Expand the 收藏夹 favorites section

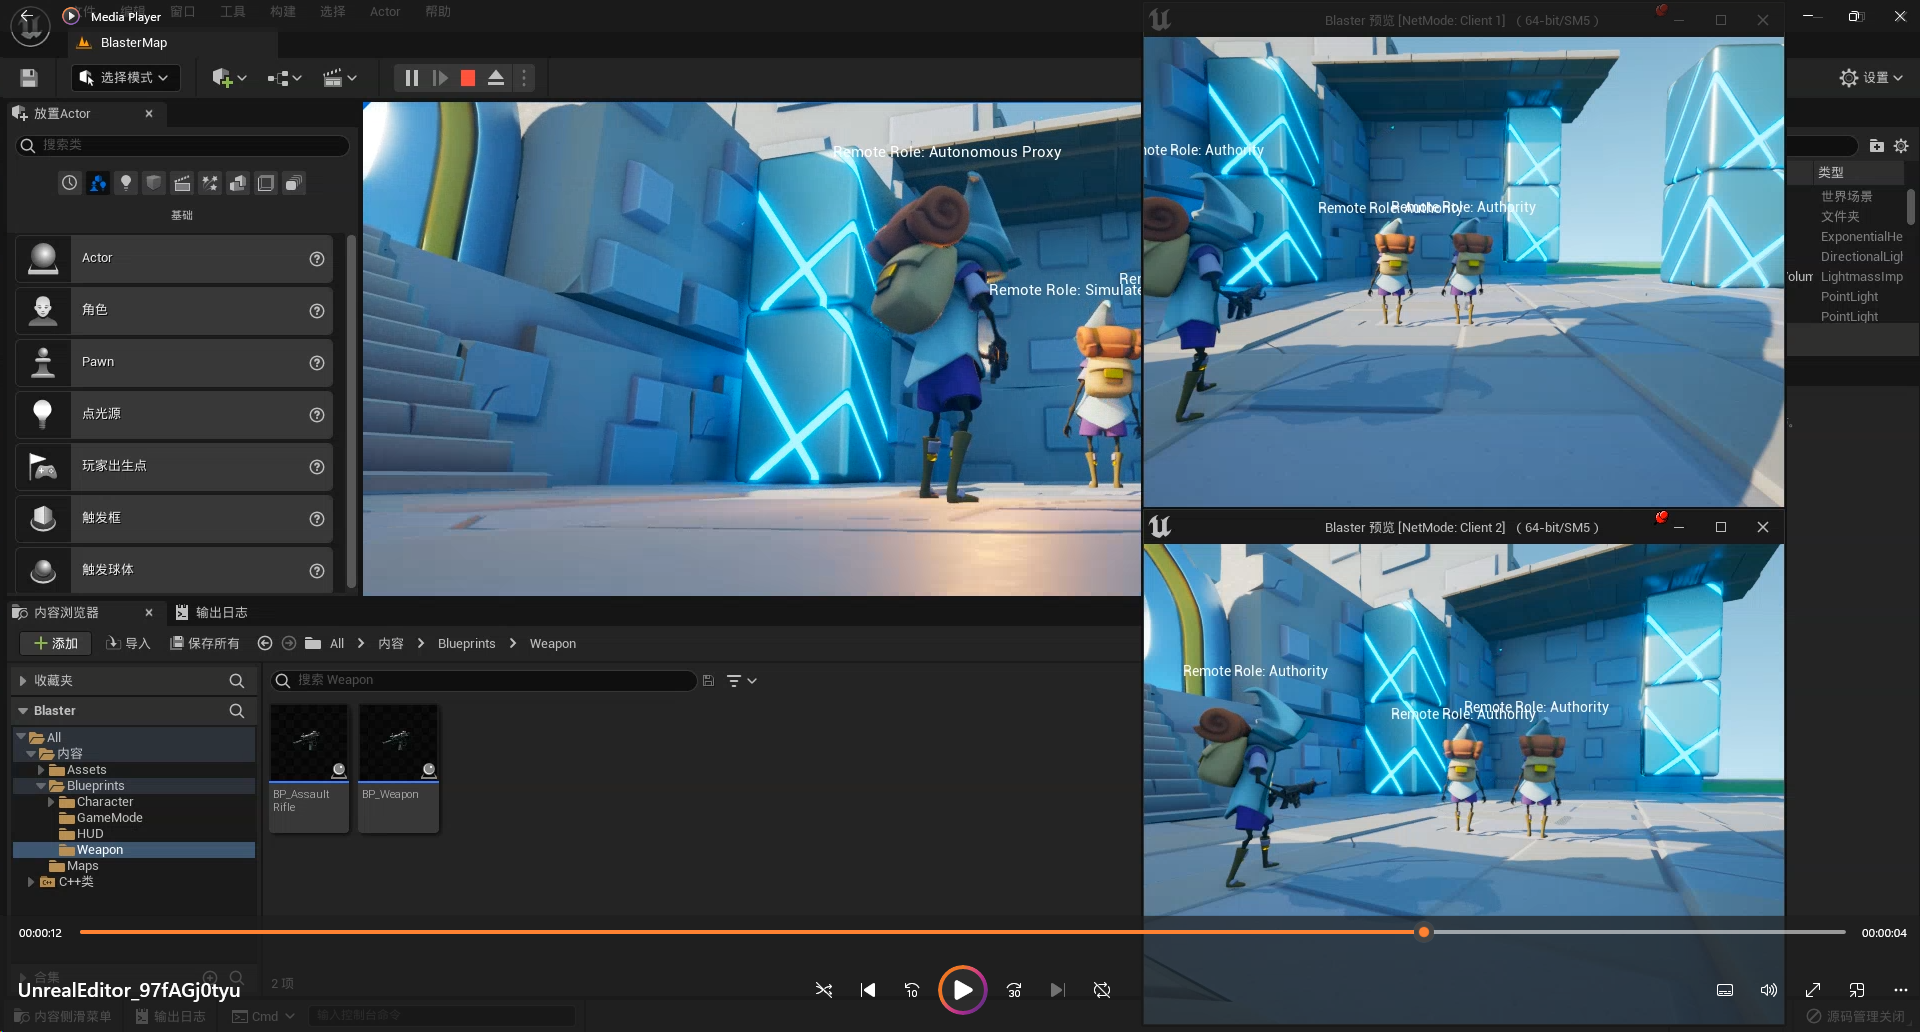23,681
